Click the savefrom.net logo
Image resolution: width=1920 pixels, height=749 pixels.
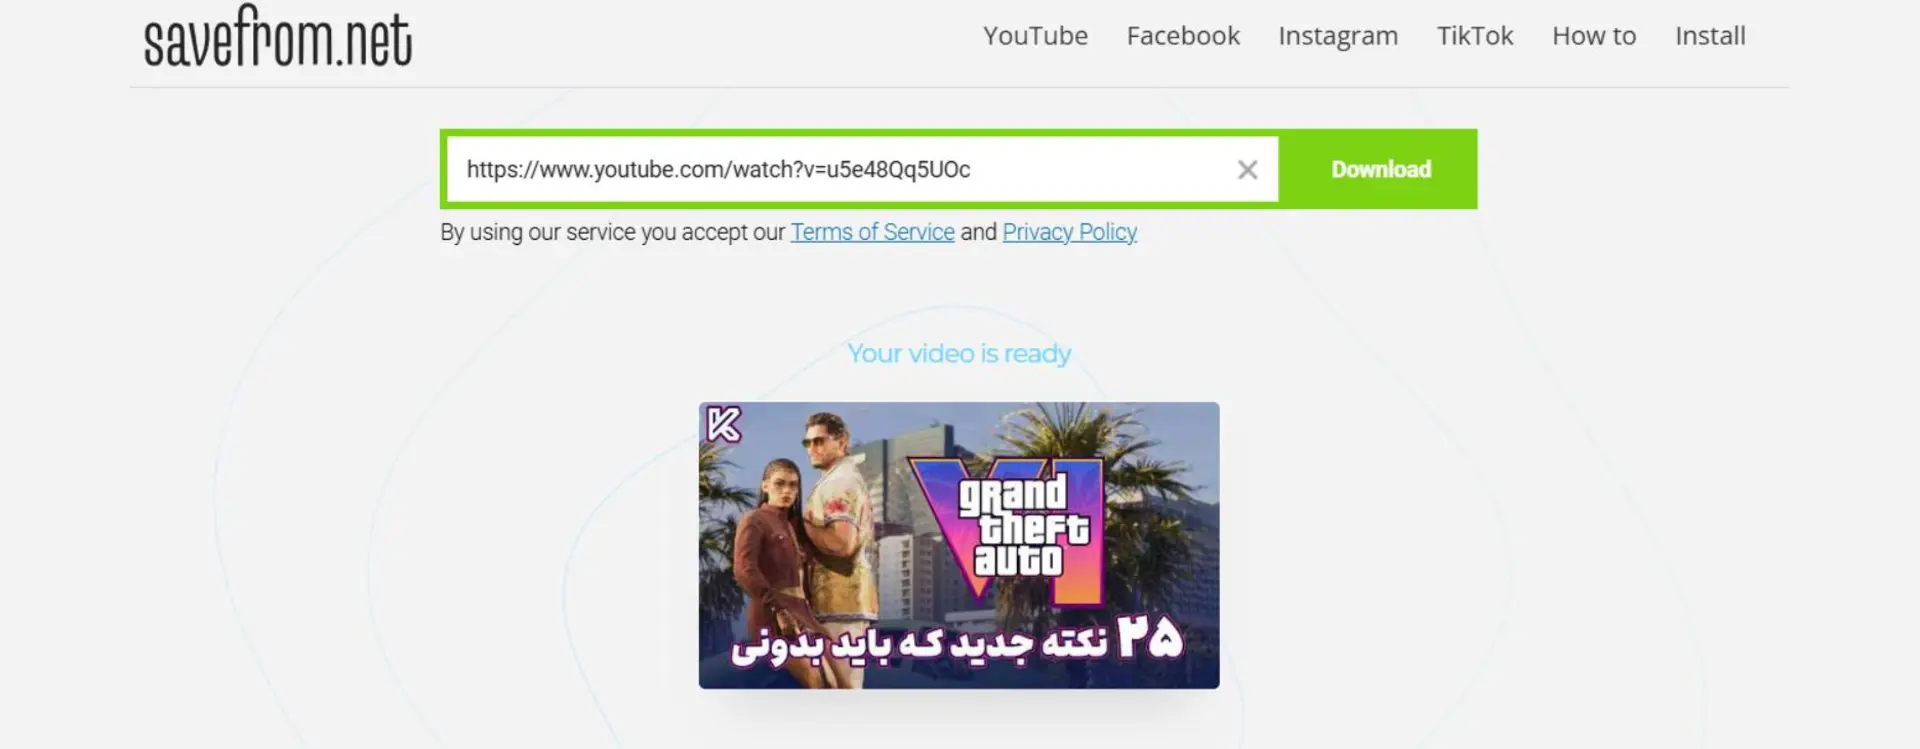coord(278,37)
